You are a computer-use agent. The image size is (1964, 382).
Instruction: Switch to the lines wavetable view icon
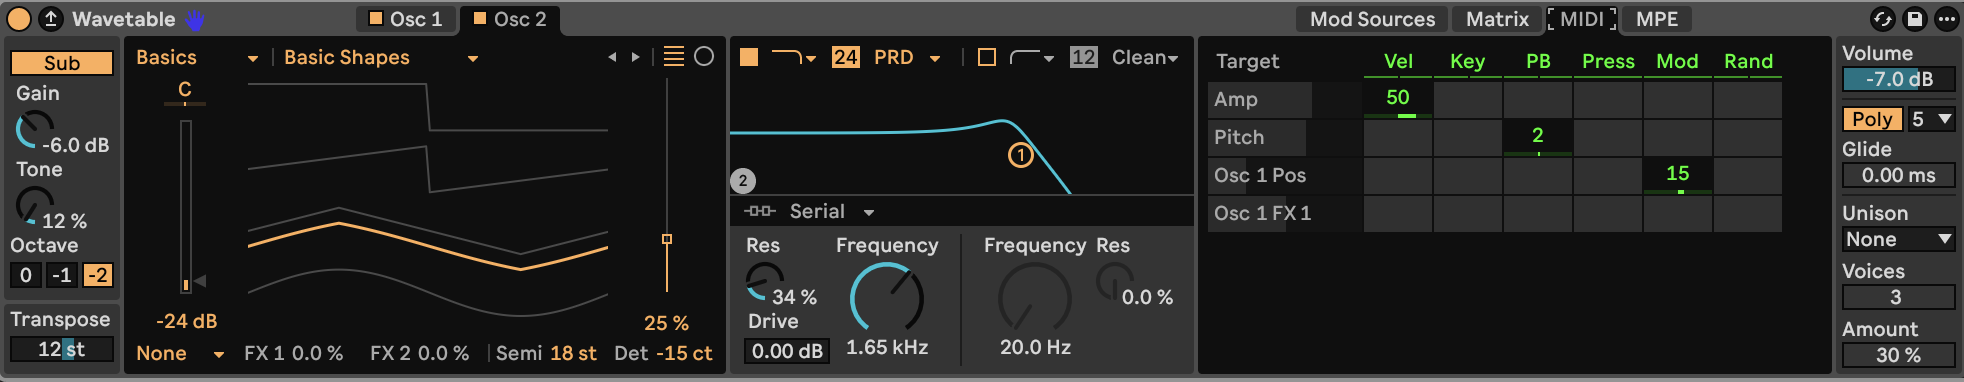coord(674,57)
